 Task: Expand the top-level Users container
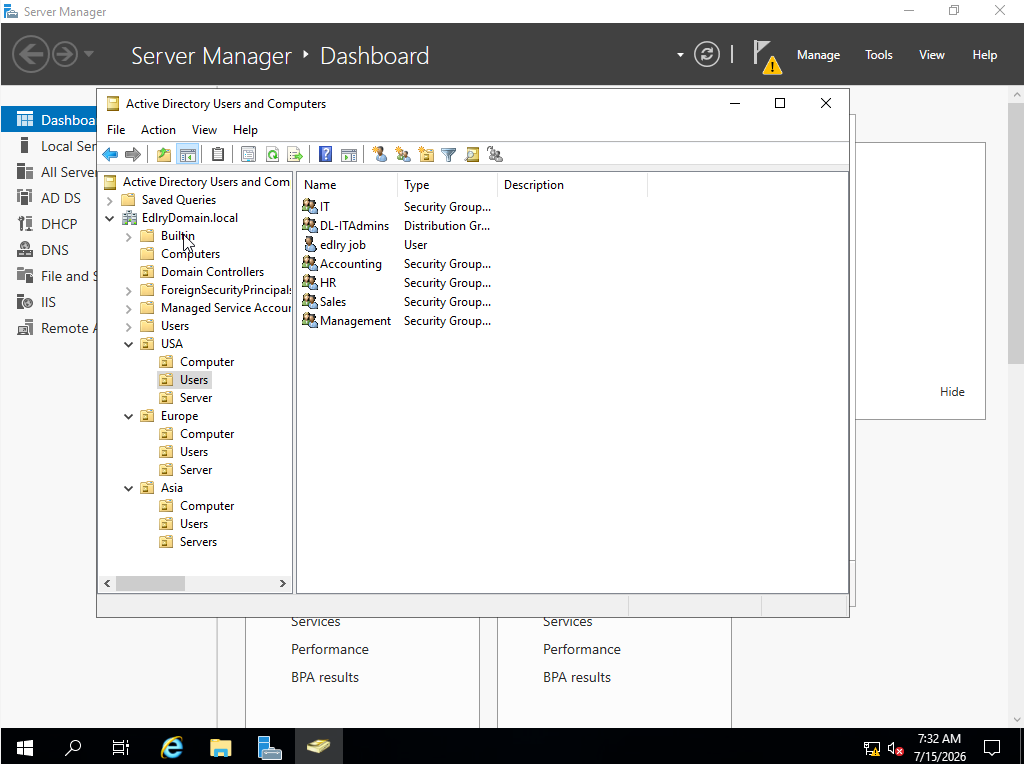pyautogui.click(x=129, y=326)
